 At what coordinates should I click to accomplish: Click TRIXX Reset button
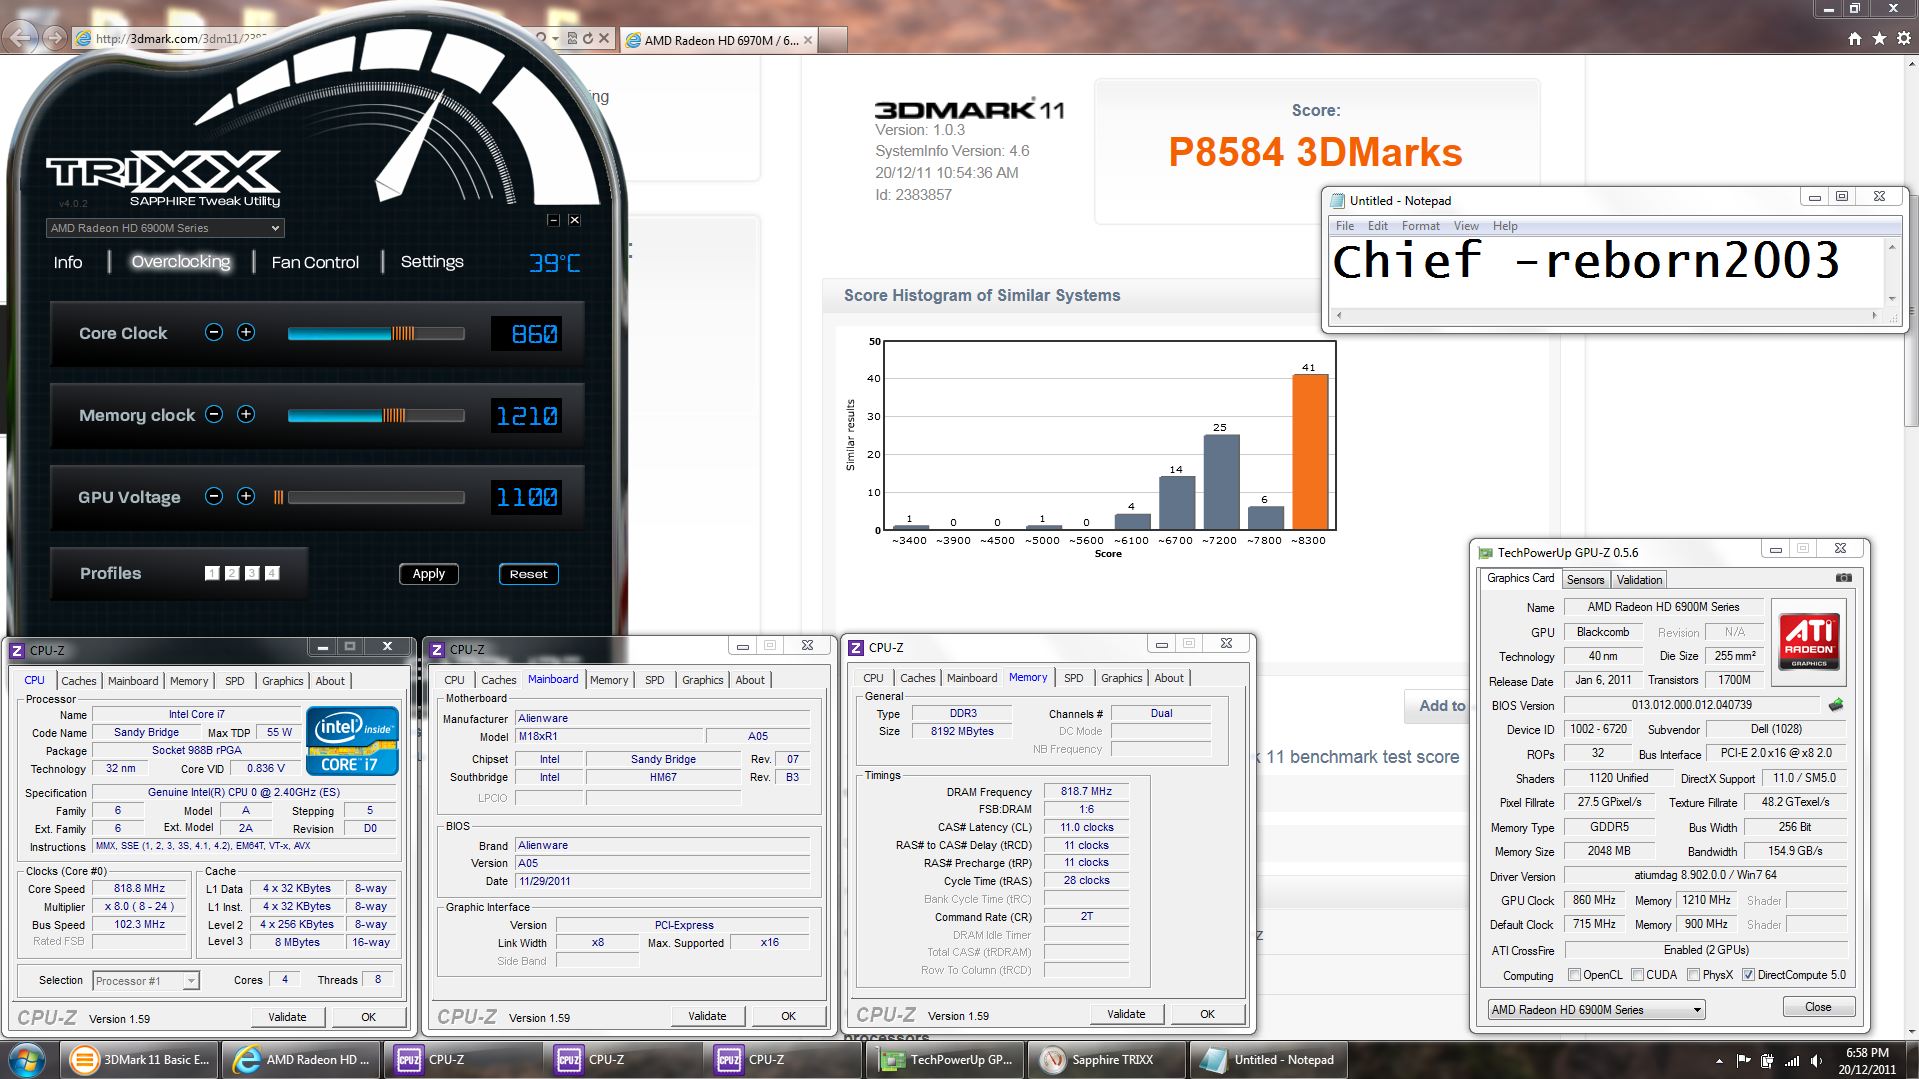tap(528, 574)
